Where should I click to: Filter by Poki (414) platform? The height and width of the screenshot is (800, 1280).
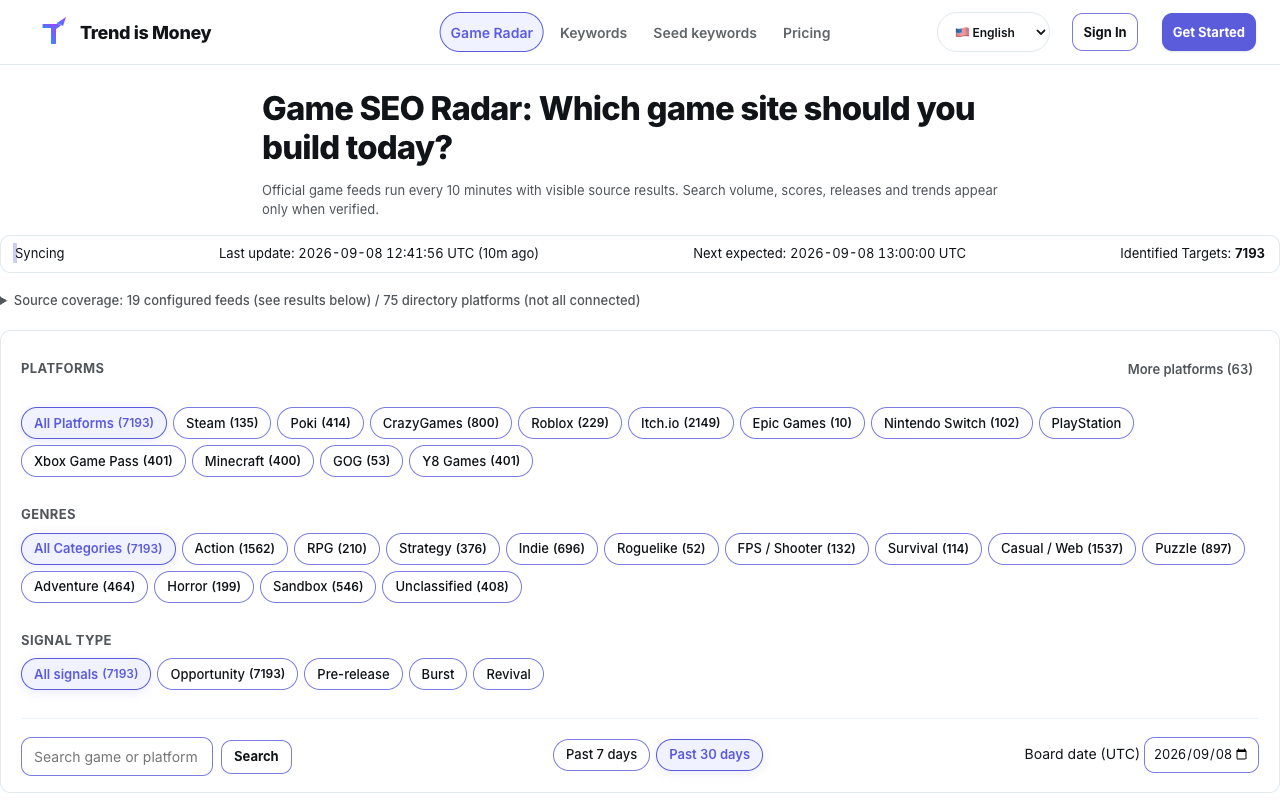coord(320,423)
